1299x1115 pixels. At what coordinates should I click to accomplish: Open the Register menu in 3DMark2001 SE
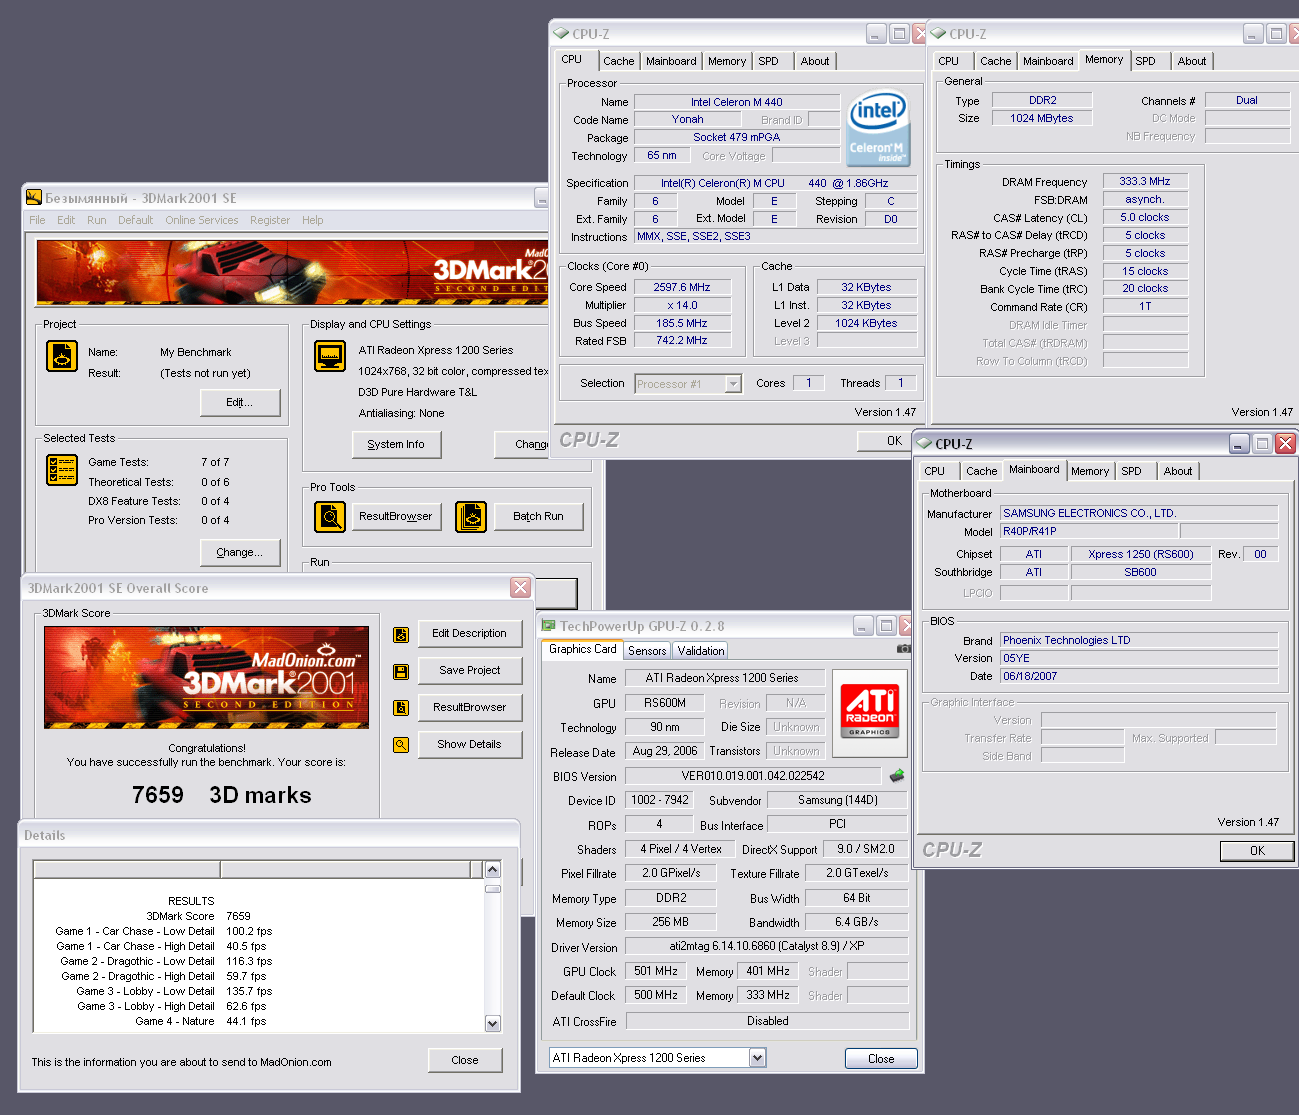[x=270, y=220]
